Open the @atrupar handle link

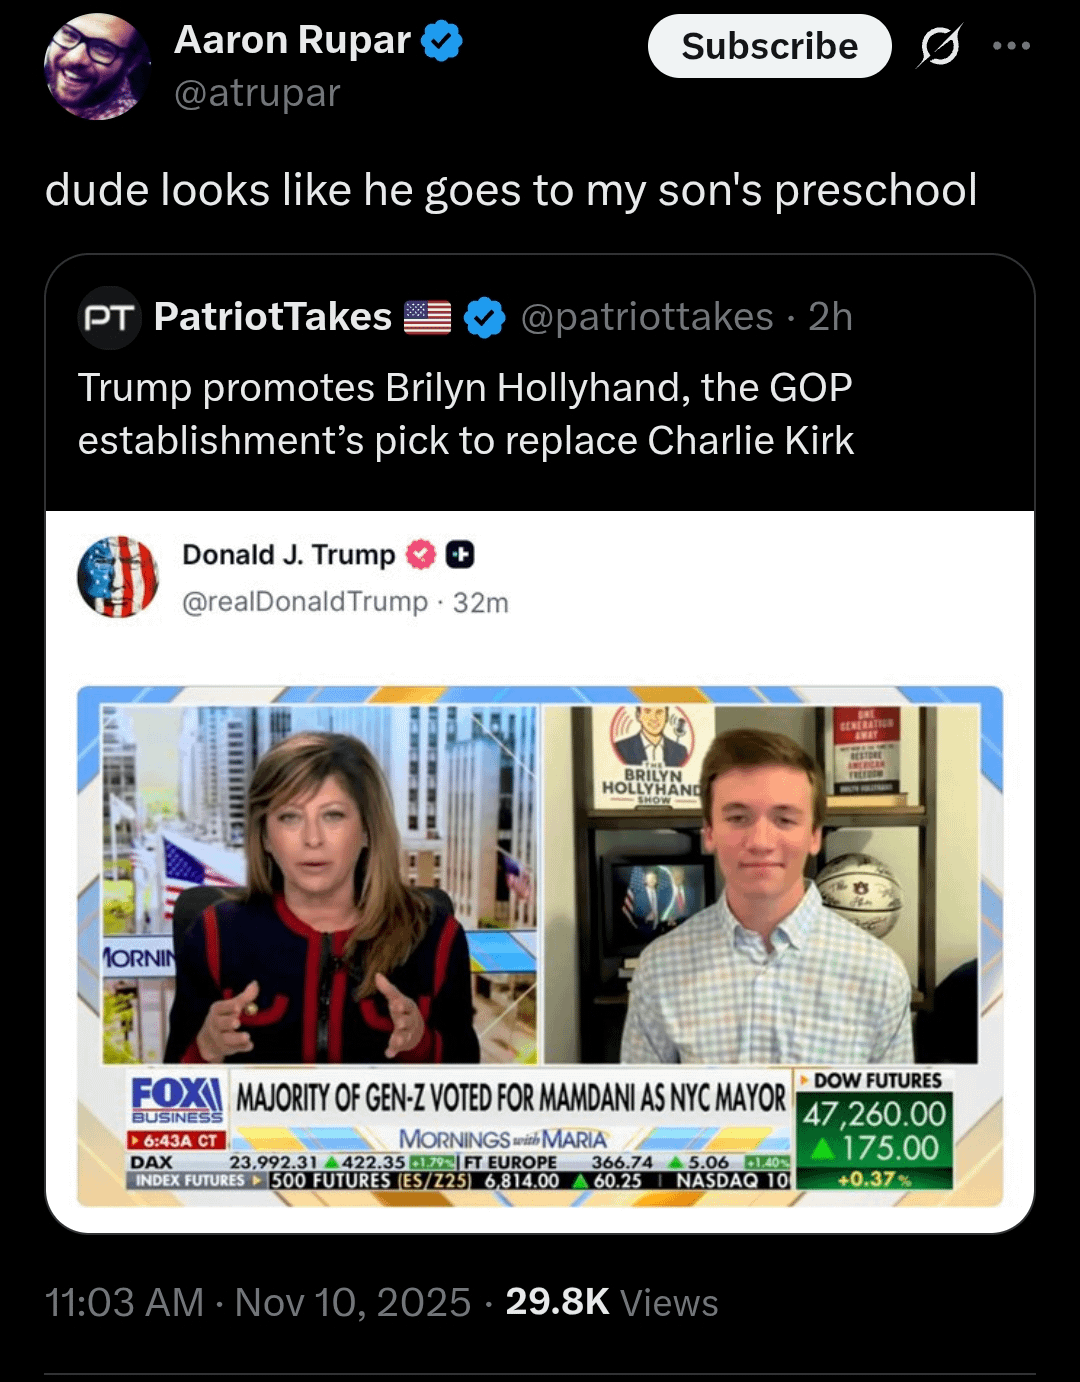[x=257, y=93]
